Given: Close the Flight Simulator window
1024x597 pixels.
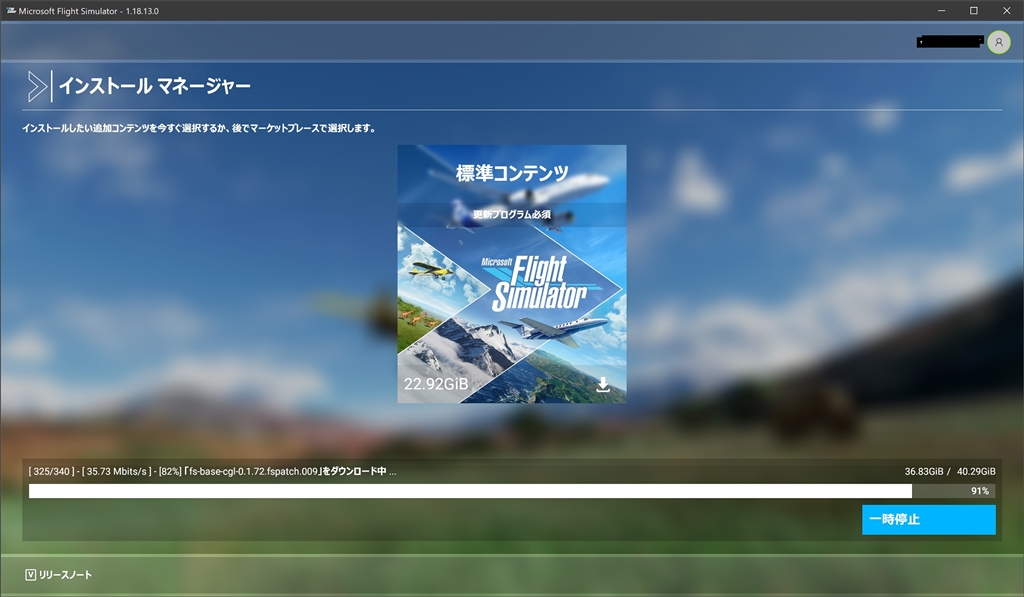Looking at the screenshot, I should 1006,10.
